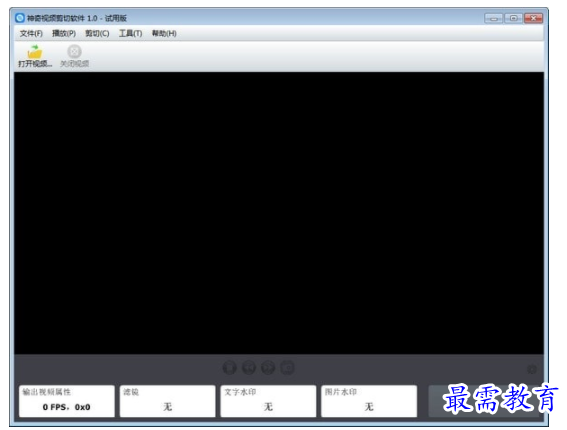Open the 文字水印 text watermark panel
This screenshot has width=567, height=430.
pyautogui.click(x=268, y=401)
